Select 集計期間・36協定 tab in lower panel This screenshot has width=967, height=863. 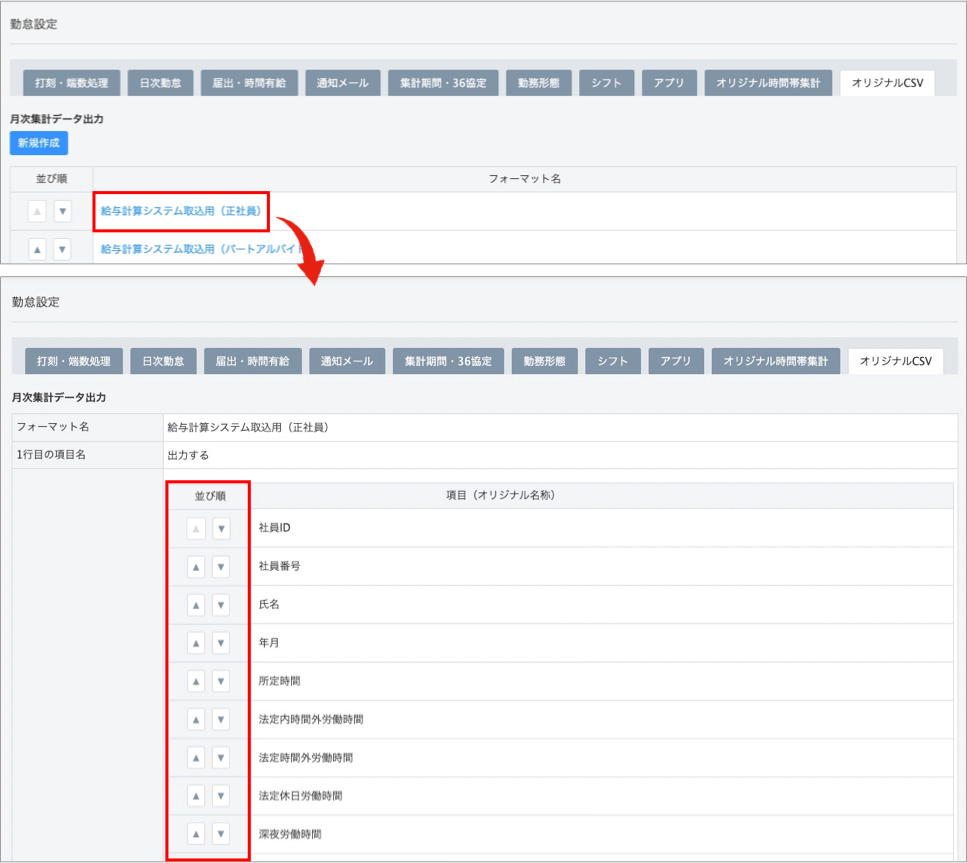[x=447, y=361]
